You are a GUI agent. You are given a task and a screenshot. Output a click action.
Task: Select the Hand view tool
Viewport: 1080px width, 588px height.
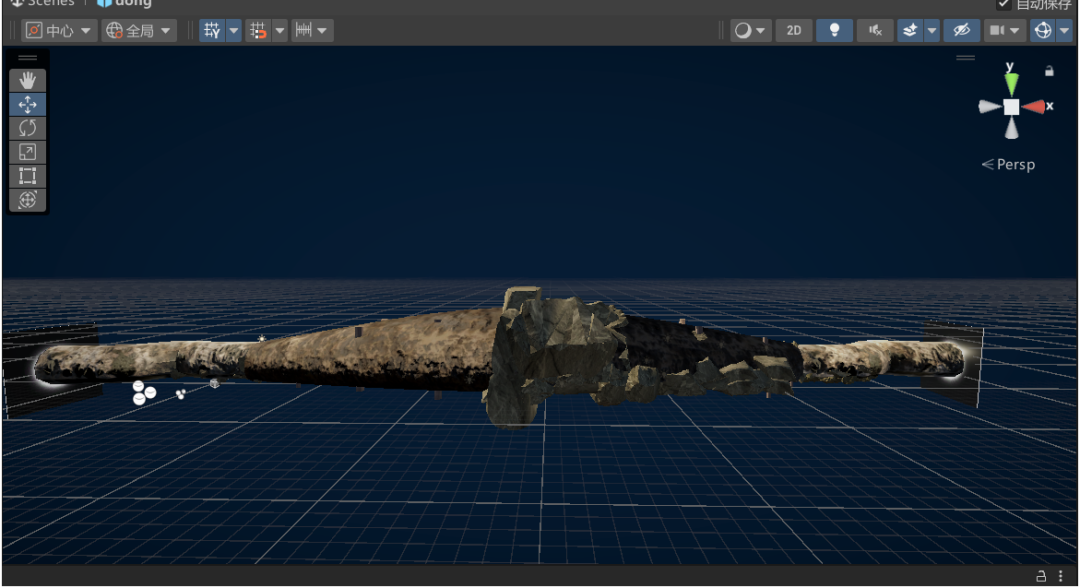point(28,81)
